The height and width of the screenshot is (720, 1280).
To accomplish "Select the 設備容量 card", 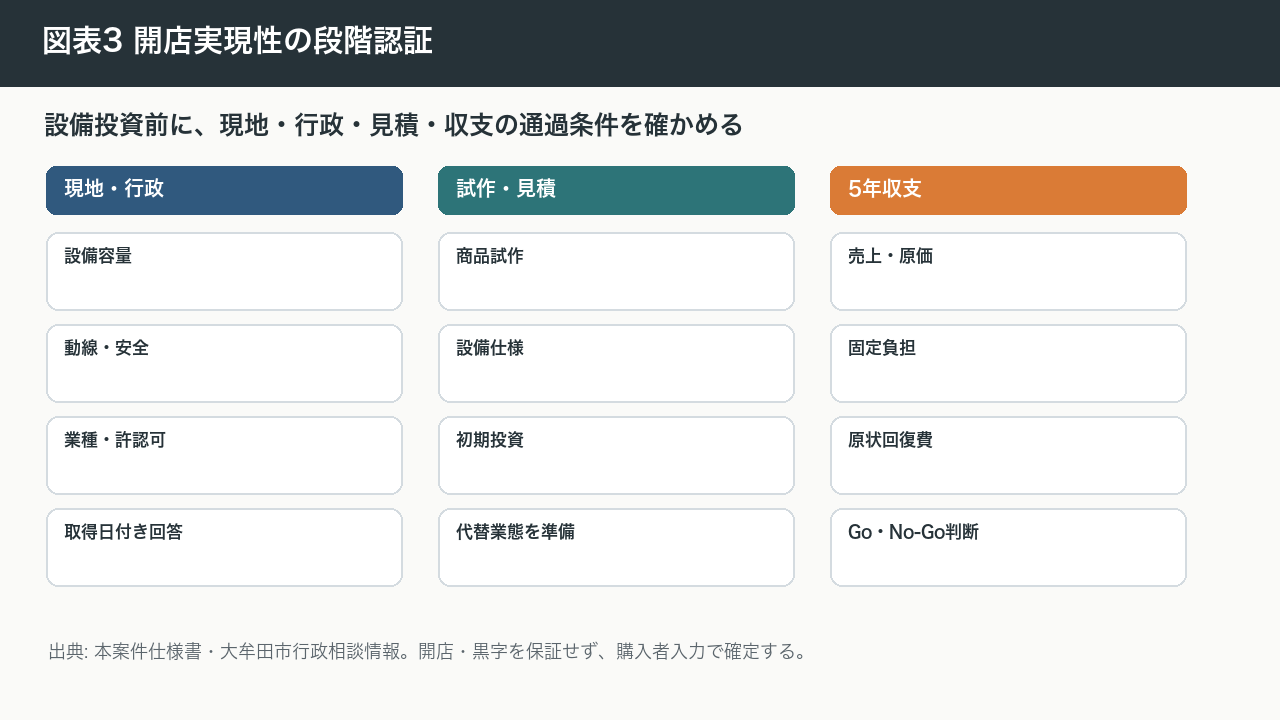I will pos(224,272).
